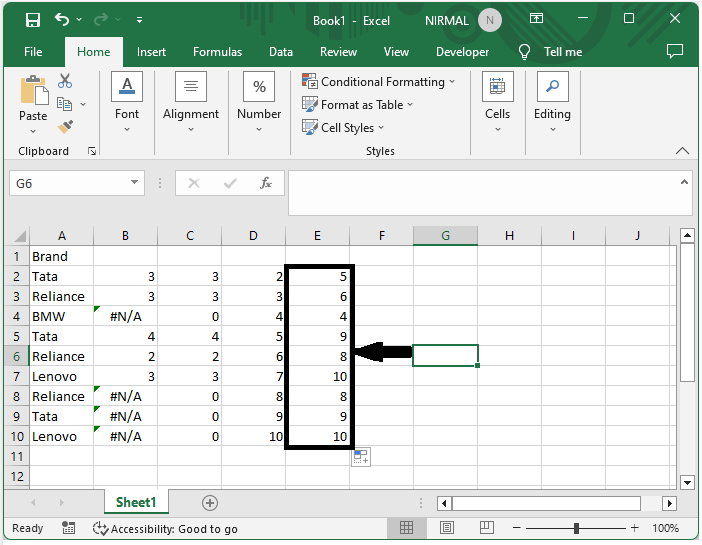Click the Undo arrow icon

click(63, 20)
